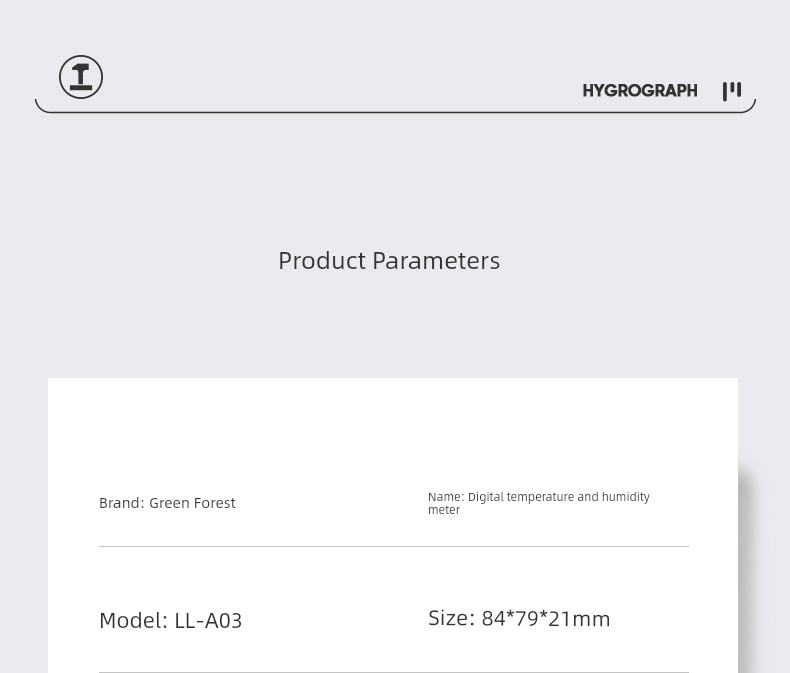Image resolution: width=790 pixels, height=673 pixels.
Task: Click the Model label
Action: 133,620
